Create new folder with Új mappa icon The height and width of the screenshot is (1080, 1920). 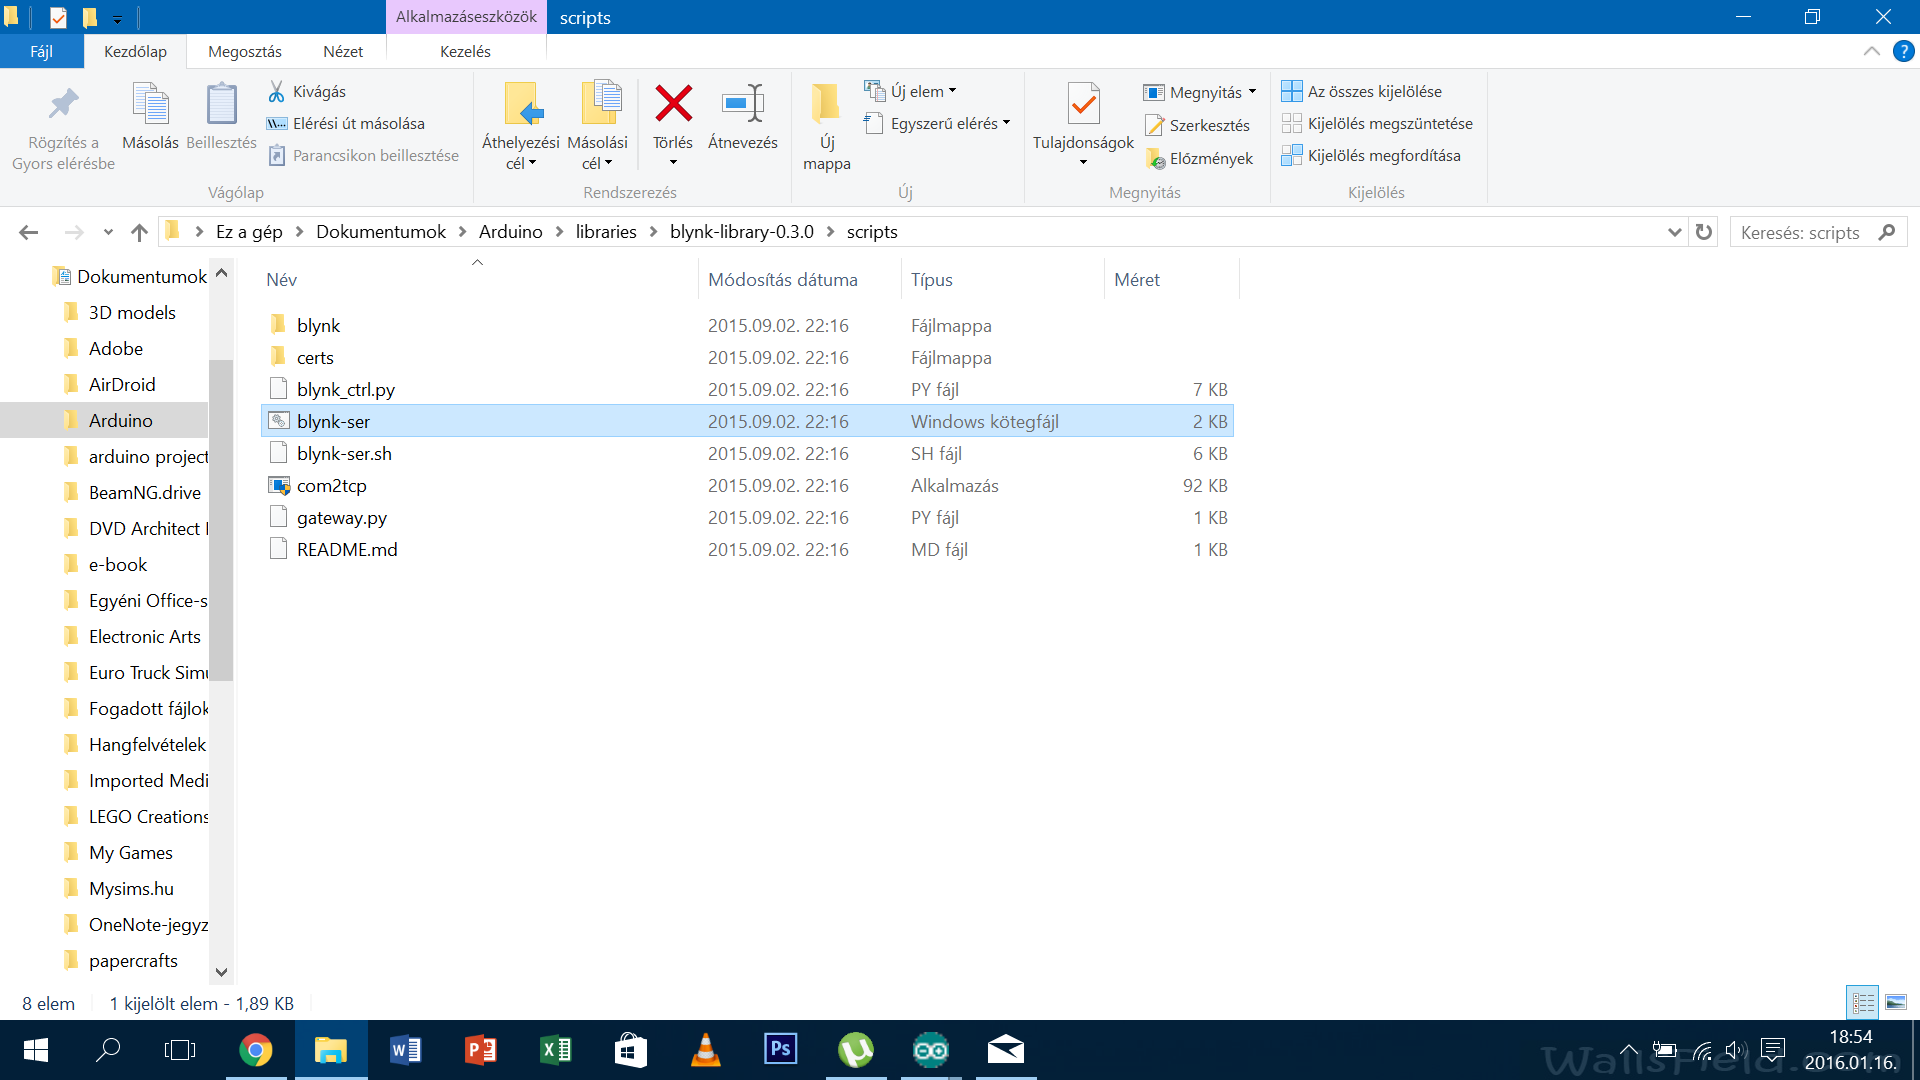(826, 104)
